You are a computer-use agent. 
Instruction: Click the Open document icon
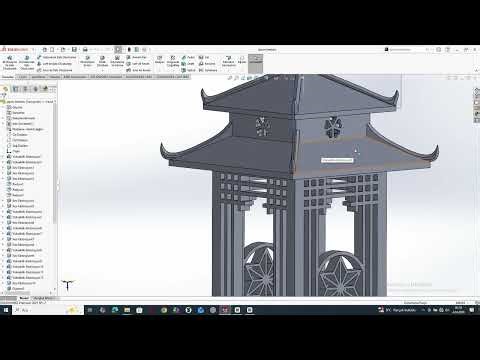63,50
